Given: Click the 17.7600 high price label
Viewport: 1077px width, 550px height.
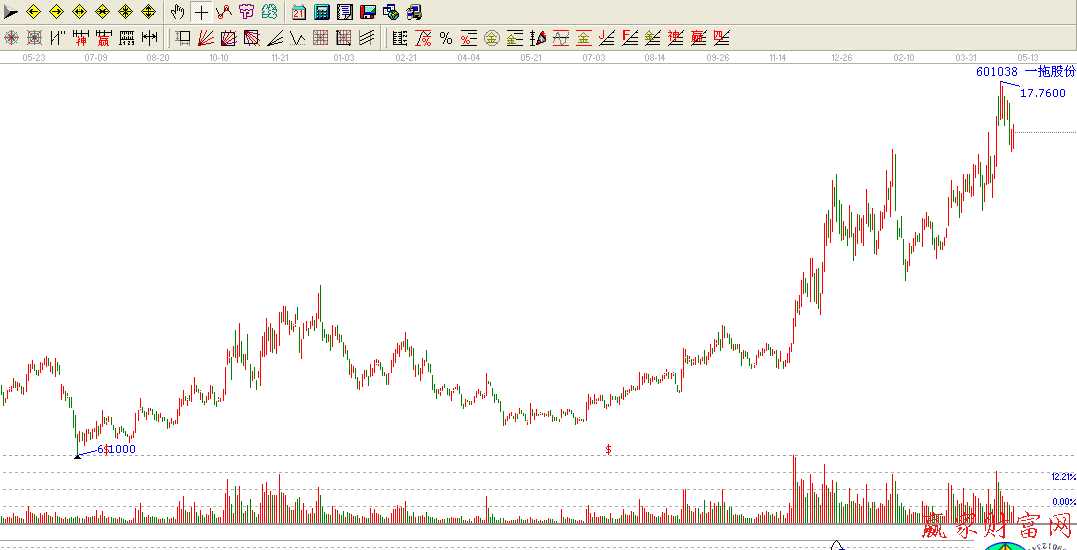Looking at the screenshot, I should (x=1043, y=93).
